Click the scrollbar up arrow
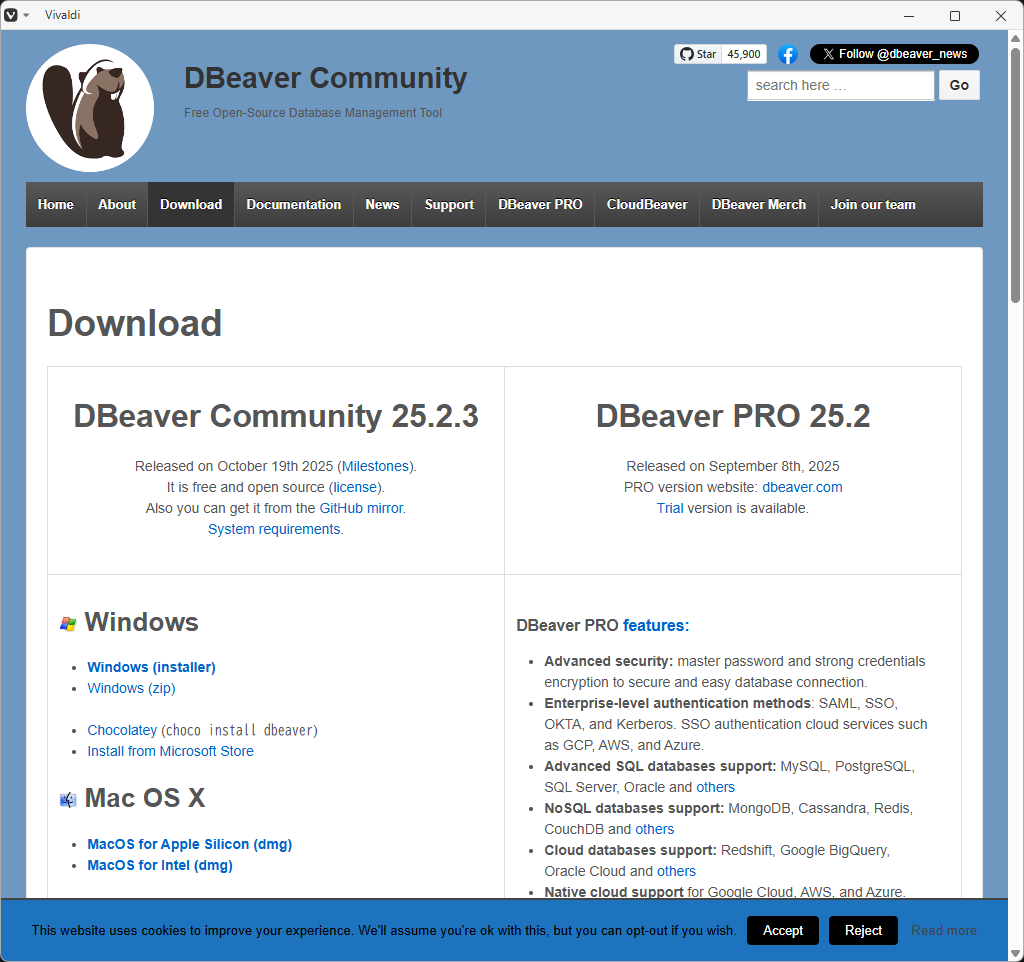Screen dimensions: 1024x962 point(1016,38)
